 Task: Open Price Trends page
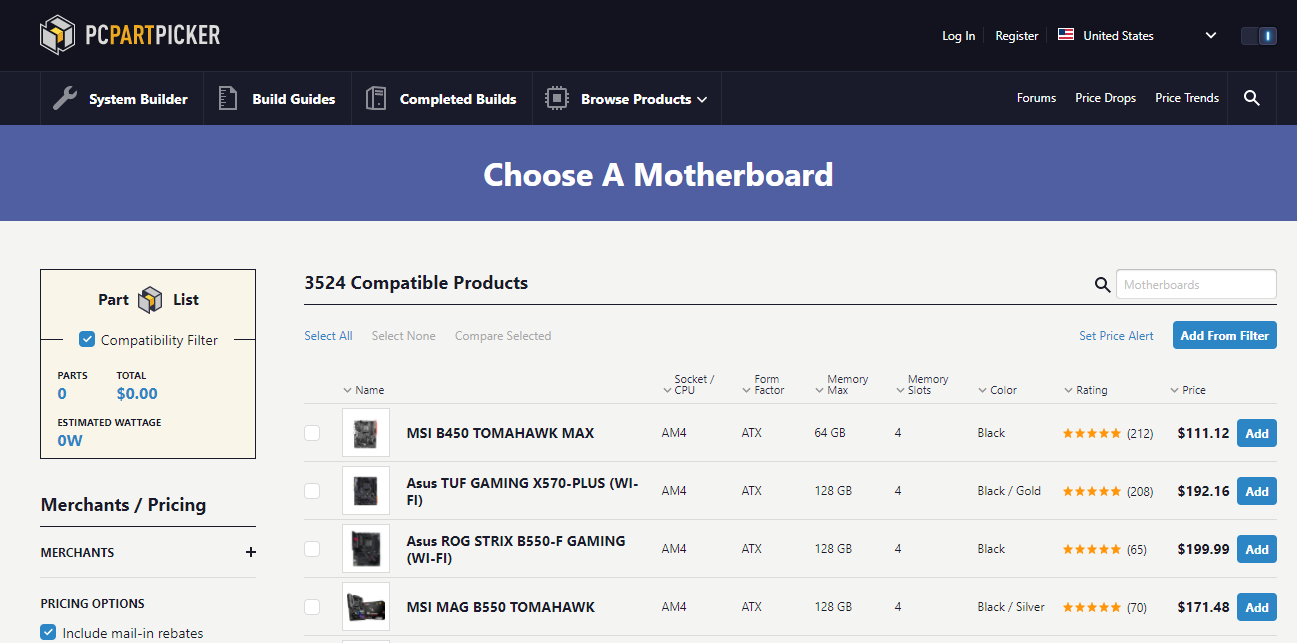click(x=1187, y=98)
